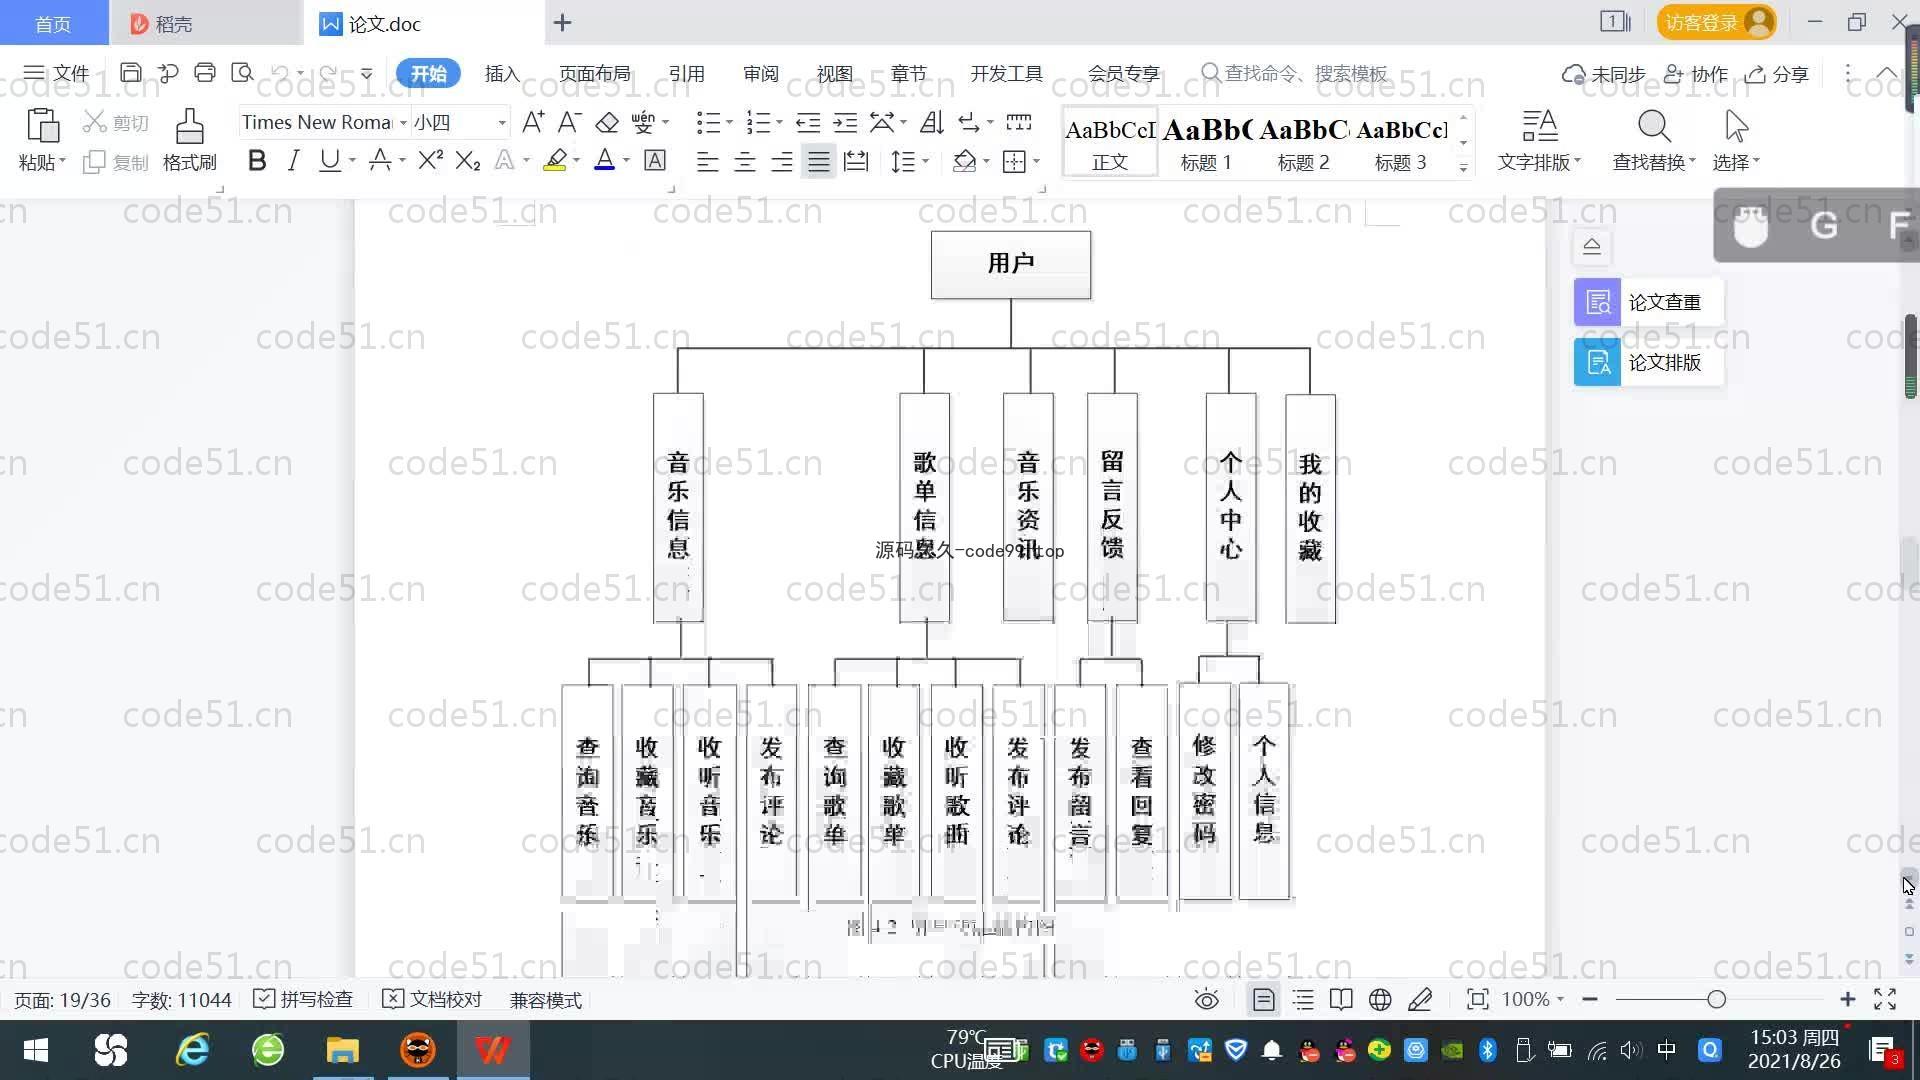1920x1080 pixels.
Task: Open the View tab
Action: click(x=835, y=74)
